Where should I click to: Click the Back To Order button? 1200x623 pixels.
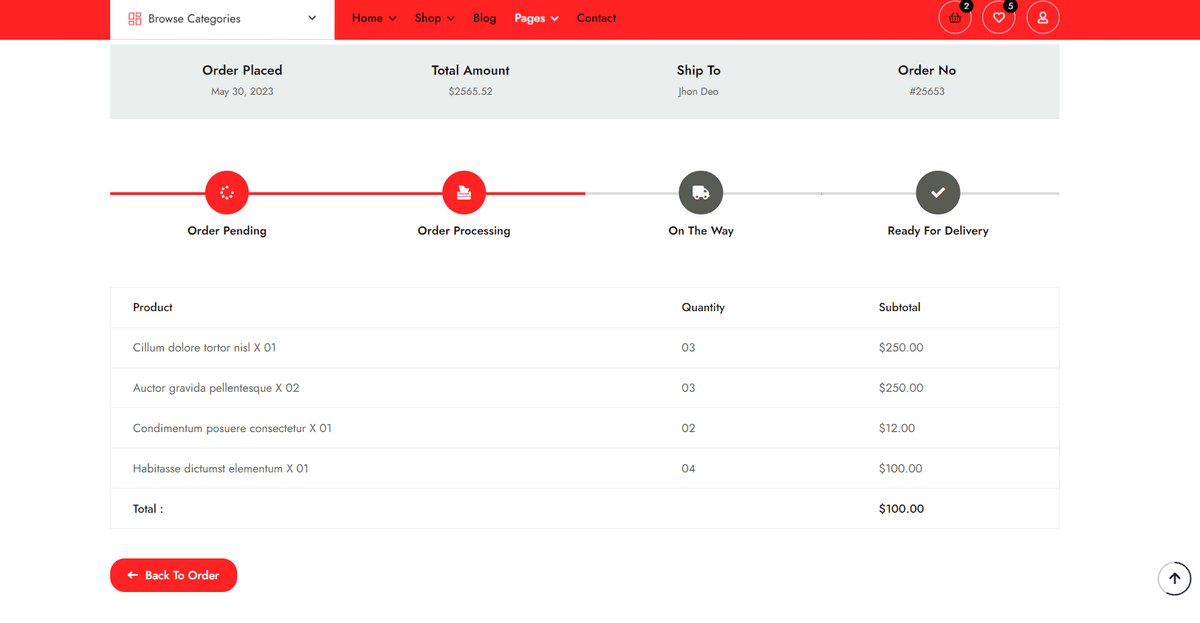(173, 575)
